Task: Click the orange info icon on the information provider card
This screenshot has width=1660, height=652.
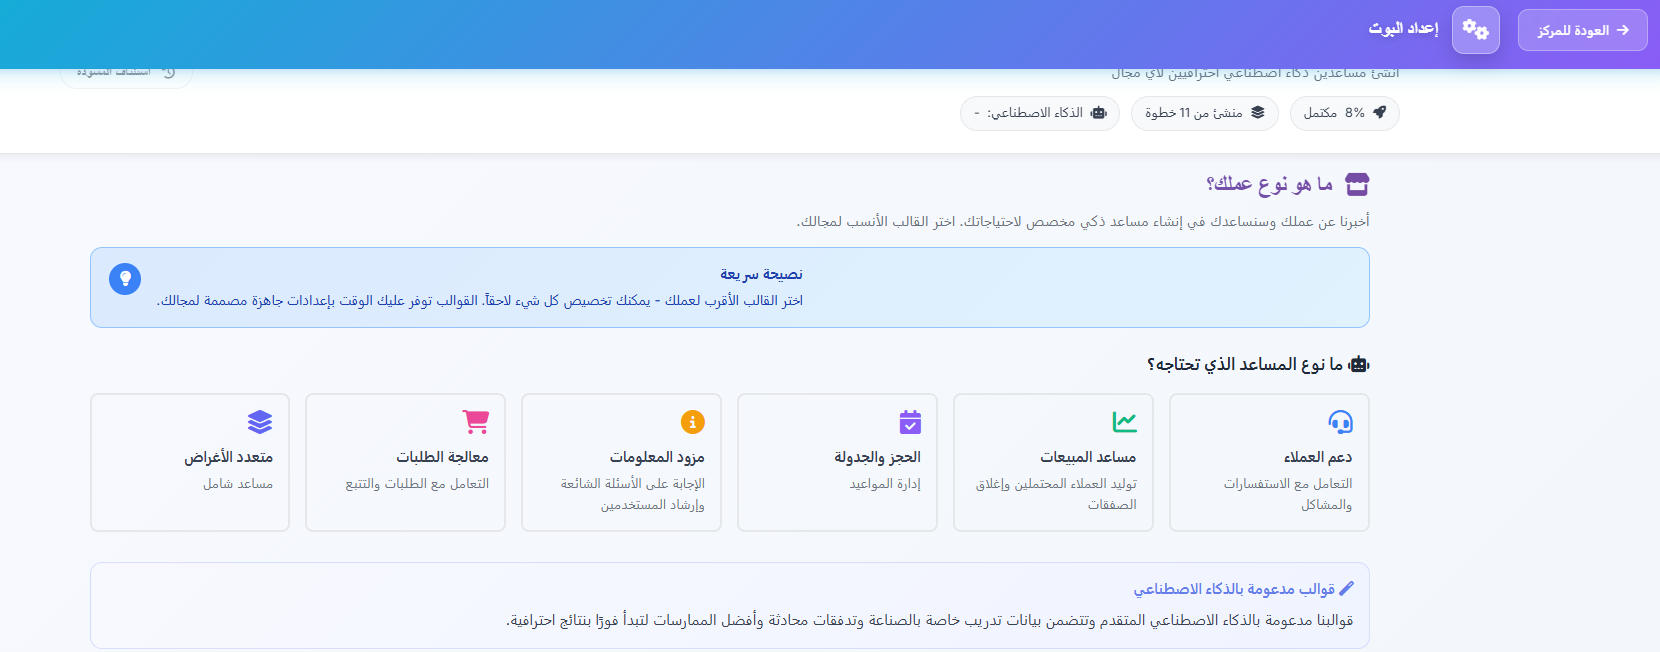Action: (693, 422)
